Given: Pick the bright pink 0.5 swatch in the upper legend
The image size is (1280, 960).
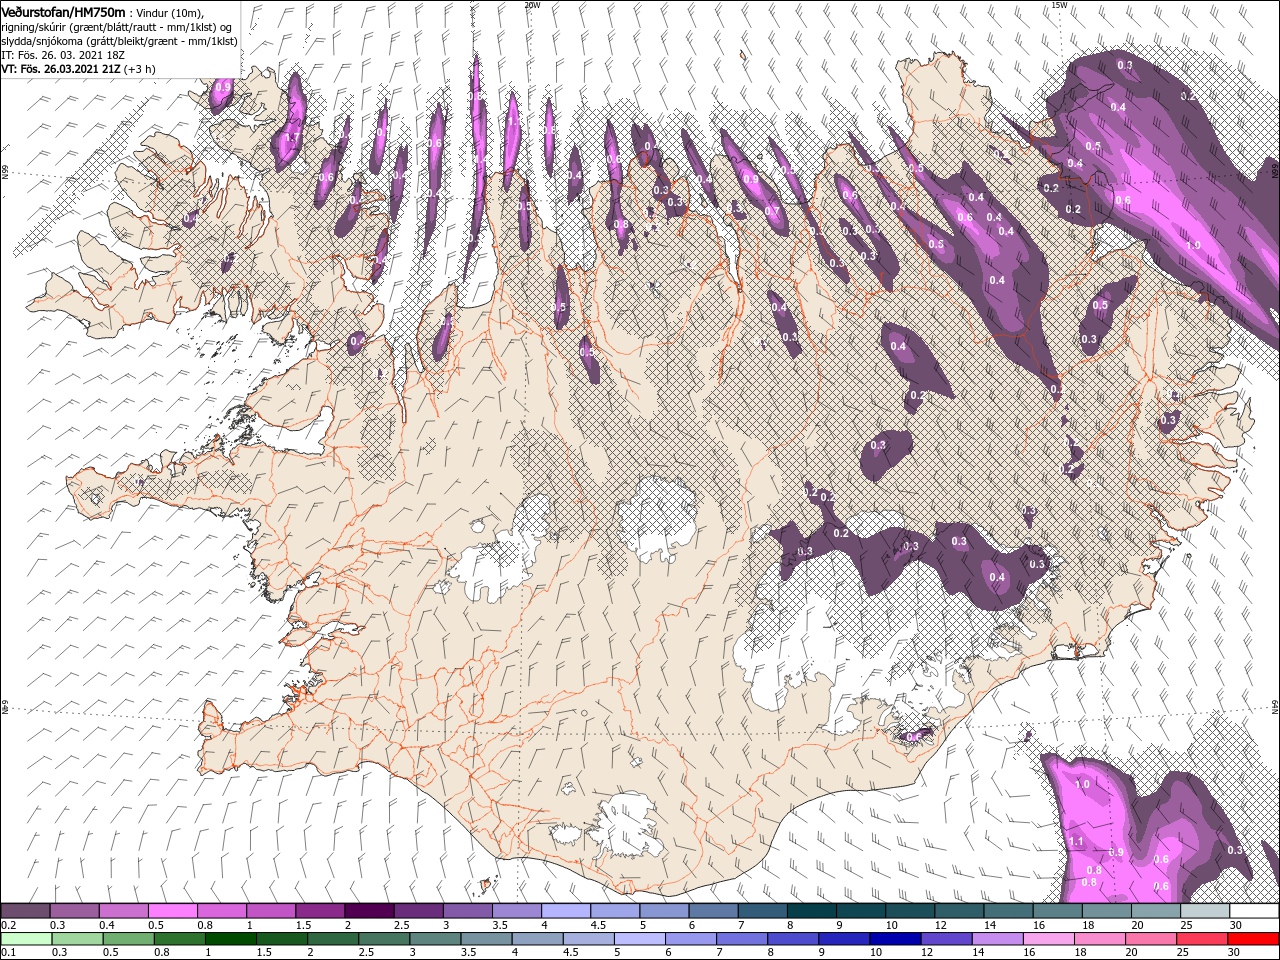Looking at the screenshot, I should (172, 911).
